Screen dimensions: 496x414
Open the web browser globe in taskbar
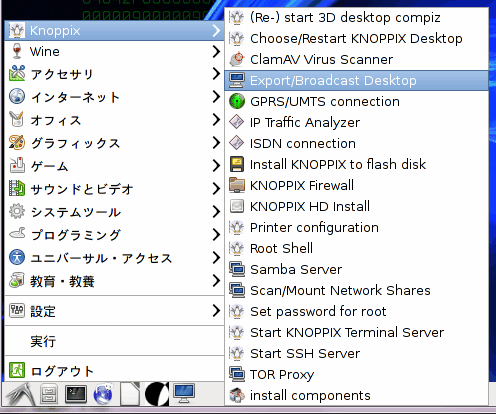pyautogui.click(x=103, y=394)
